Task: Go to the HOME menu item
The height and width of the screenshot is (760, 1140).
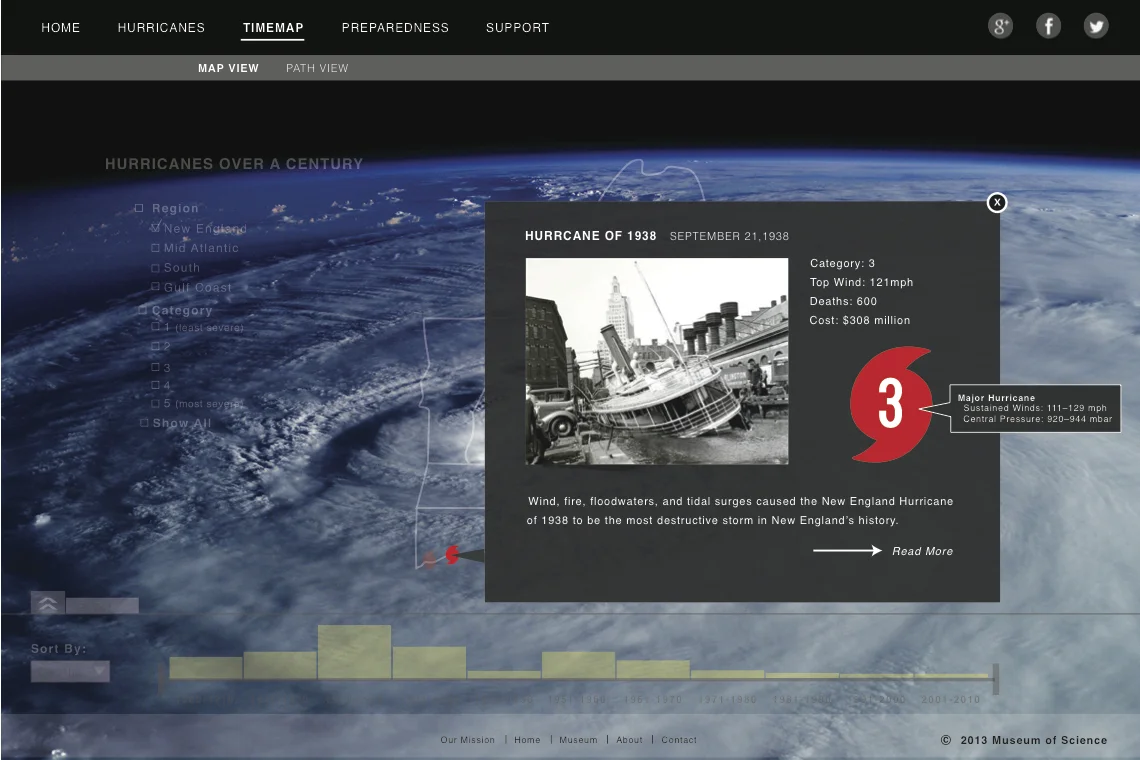Action: tap(60, 28)
